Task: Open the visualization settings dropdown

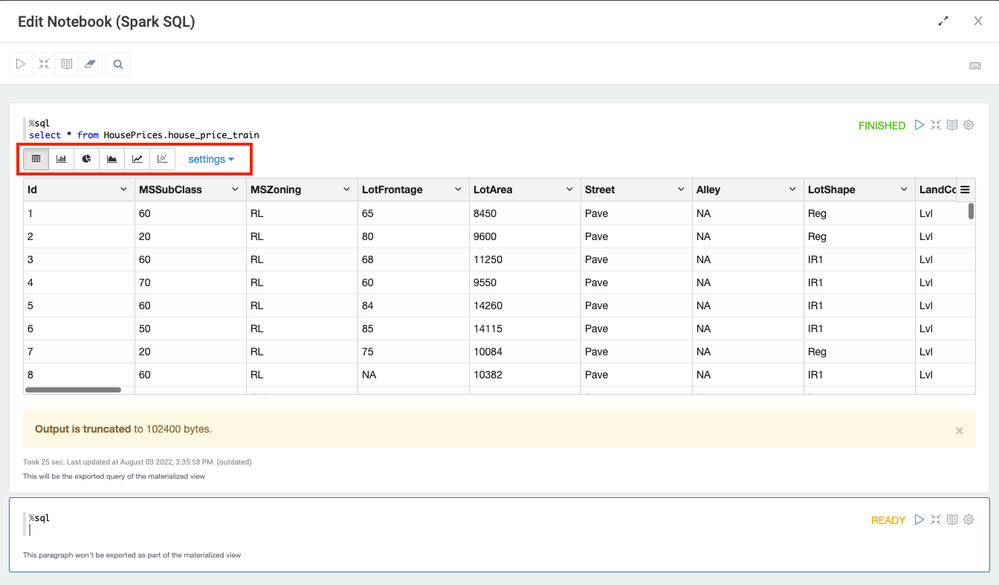Action: pyautogui.click(x=211, y=159)
